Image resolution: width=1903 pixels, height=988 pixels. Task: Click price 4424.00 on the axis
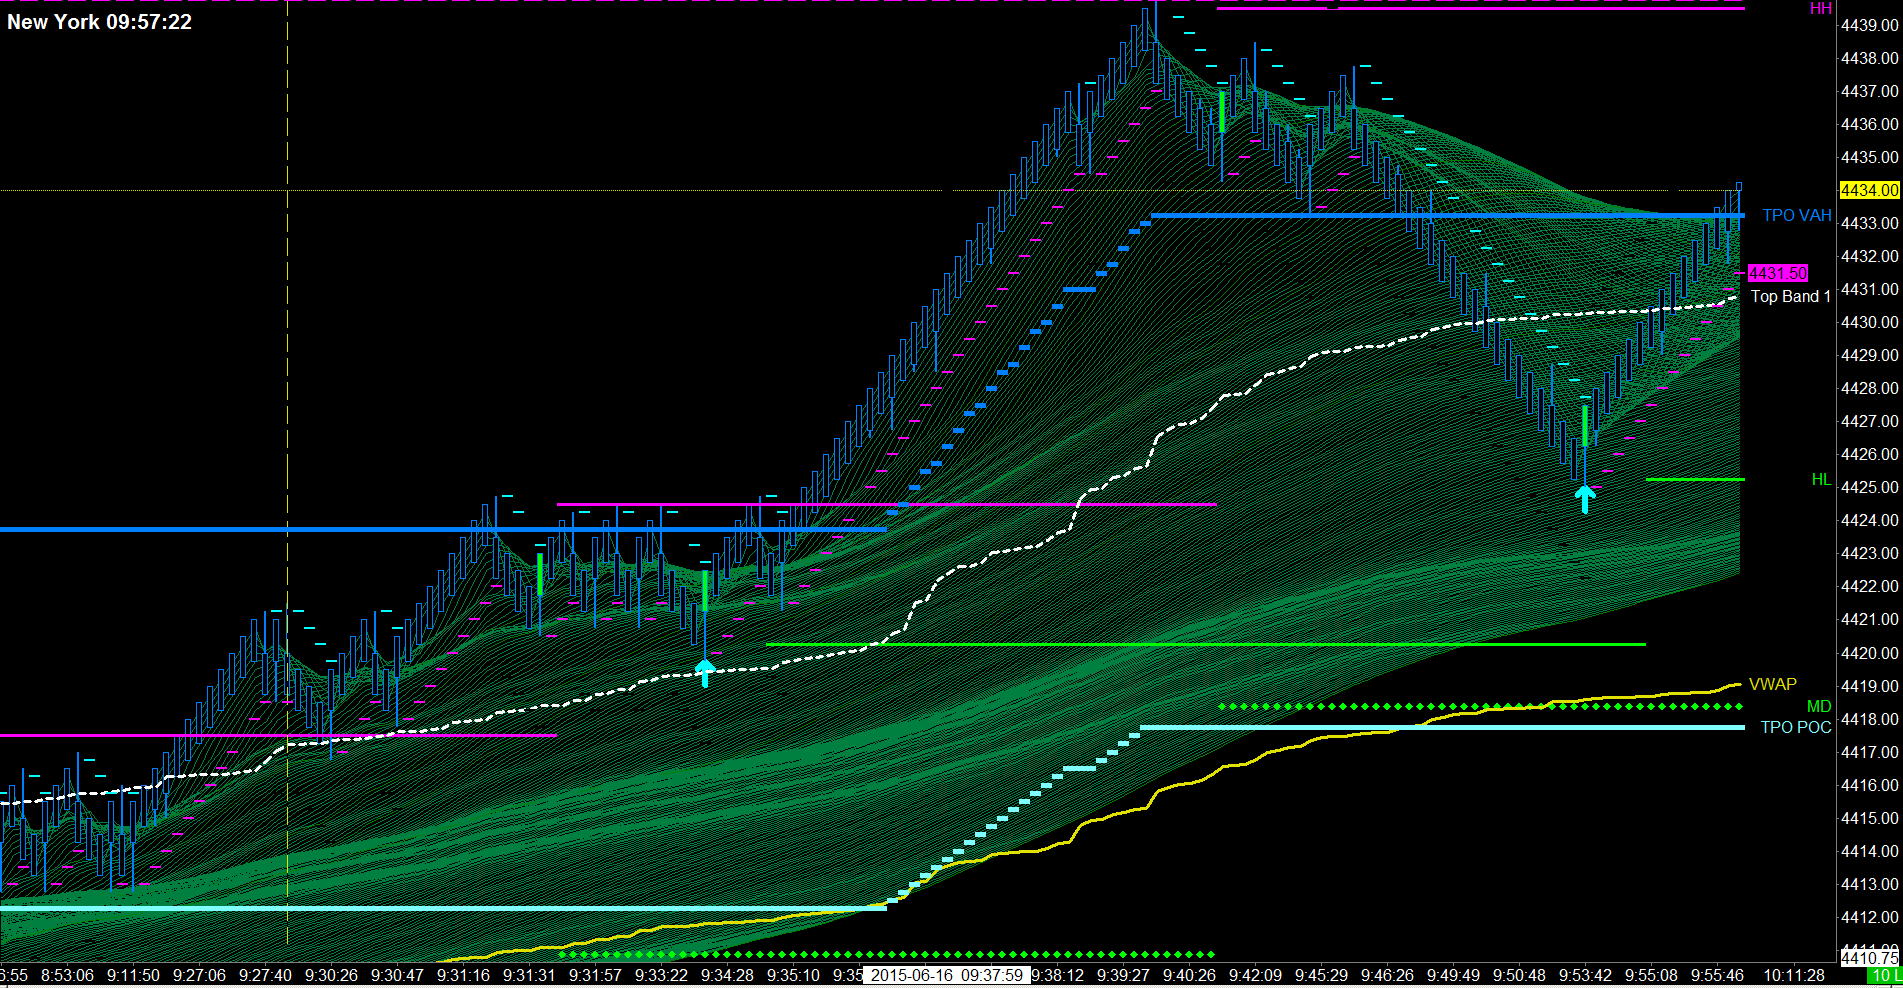coord(1869,520)
